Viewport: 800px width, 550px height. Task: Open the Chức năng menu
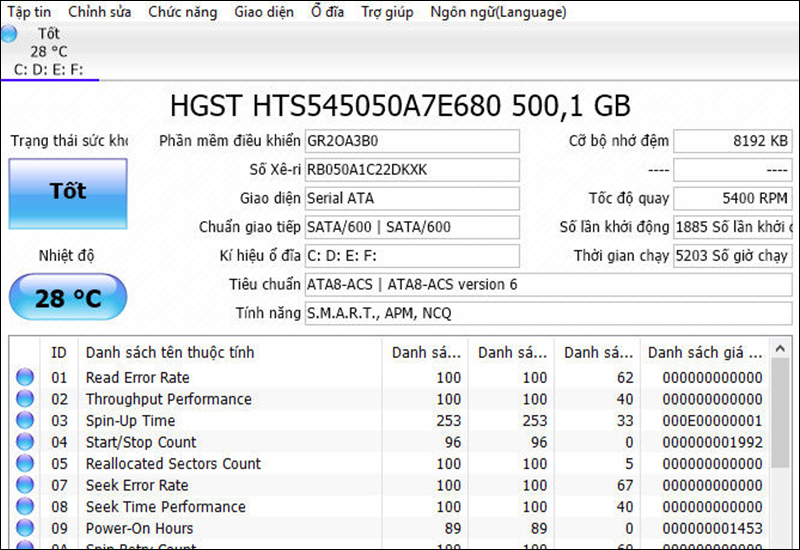coord(183,12)
